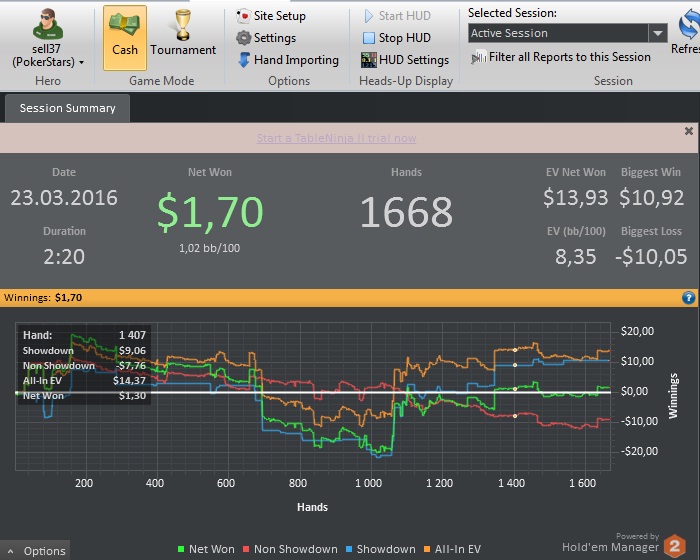Screen dimensions: 700x560
Task: Click the Hand Importing arrow icon
Action: 244,60
